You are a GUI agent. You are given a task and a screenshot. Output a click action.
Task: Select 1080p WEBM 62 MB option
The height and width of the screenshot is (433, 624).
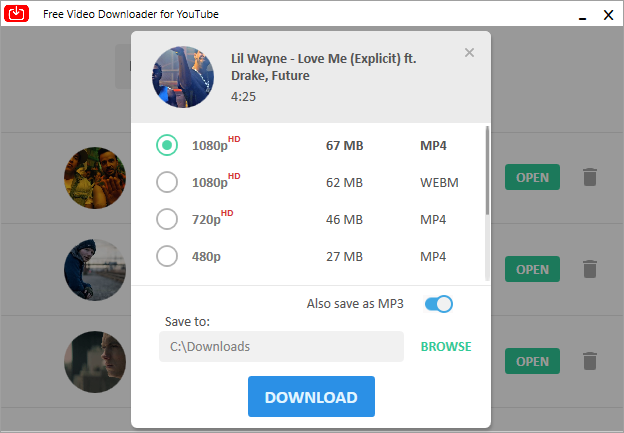coord(167,182)
